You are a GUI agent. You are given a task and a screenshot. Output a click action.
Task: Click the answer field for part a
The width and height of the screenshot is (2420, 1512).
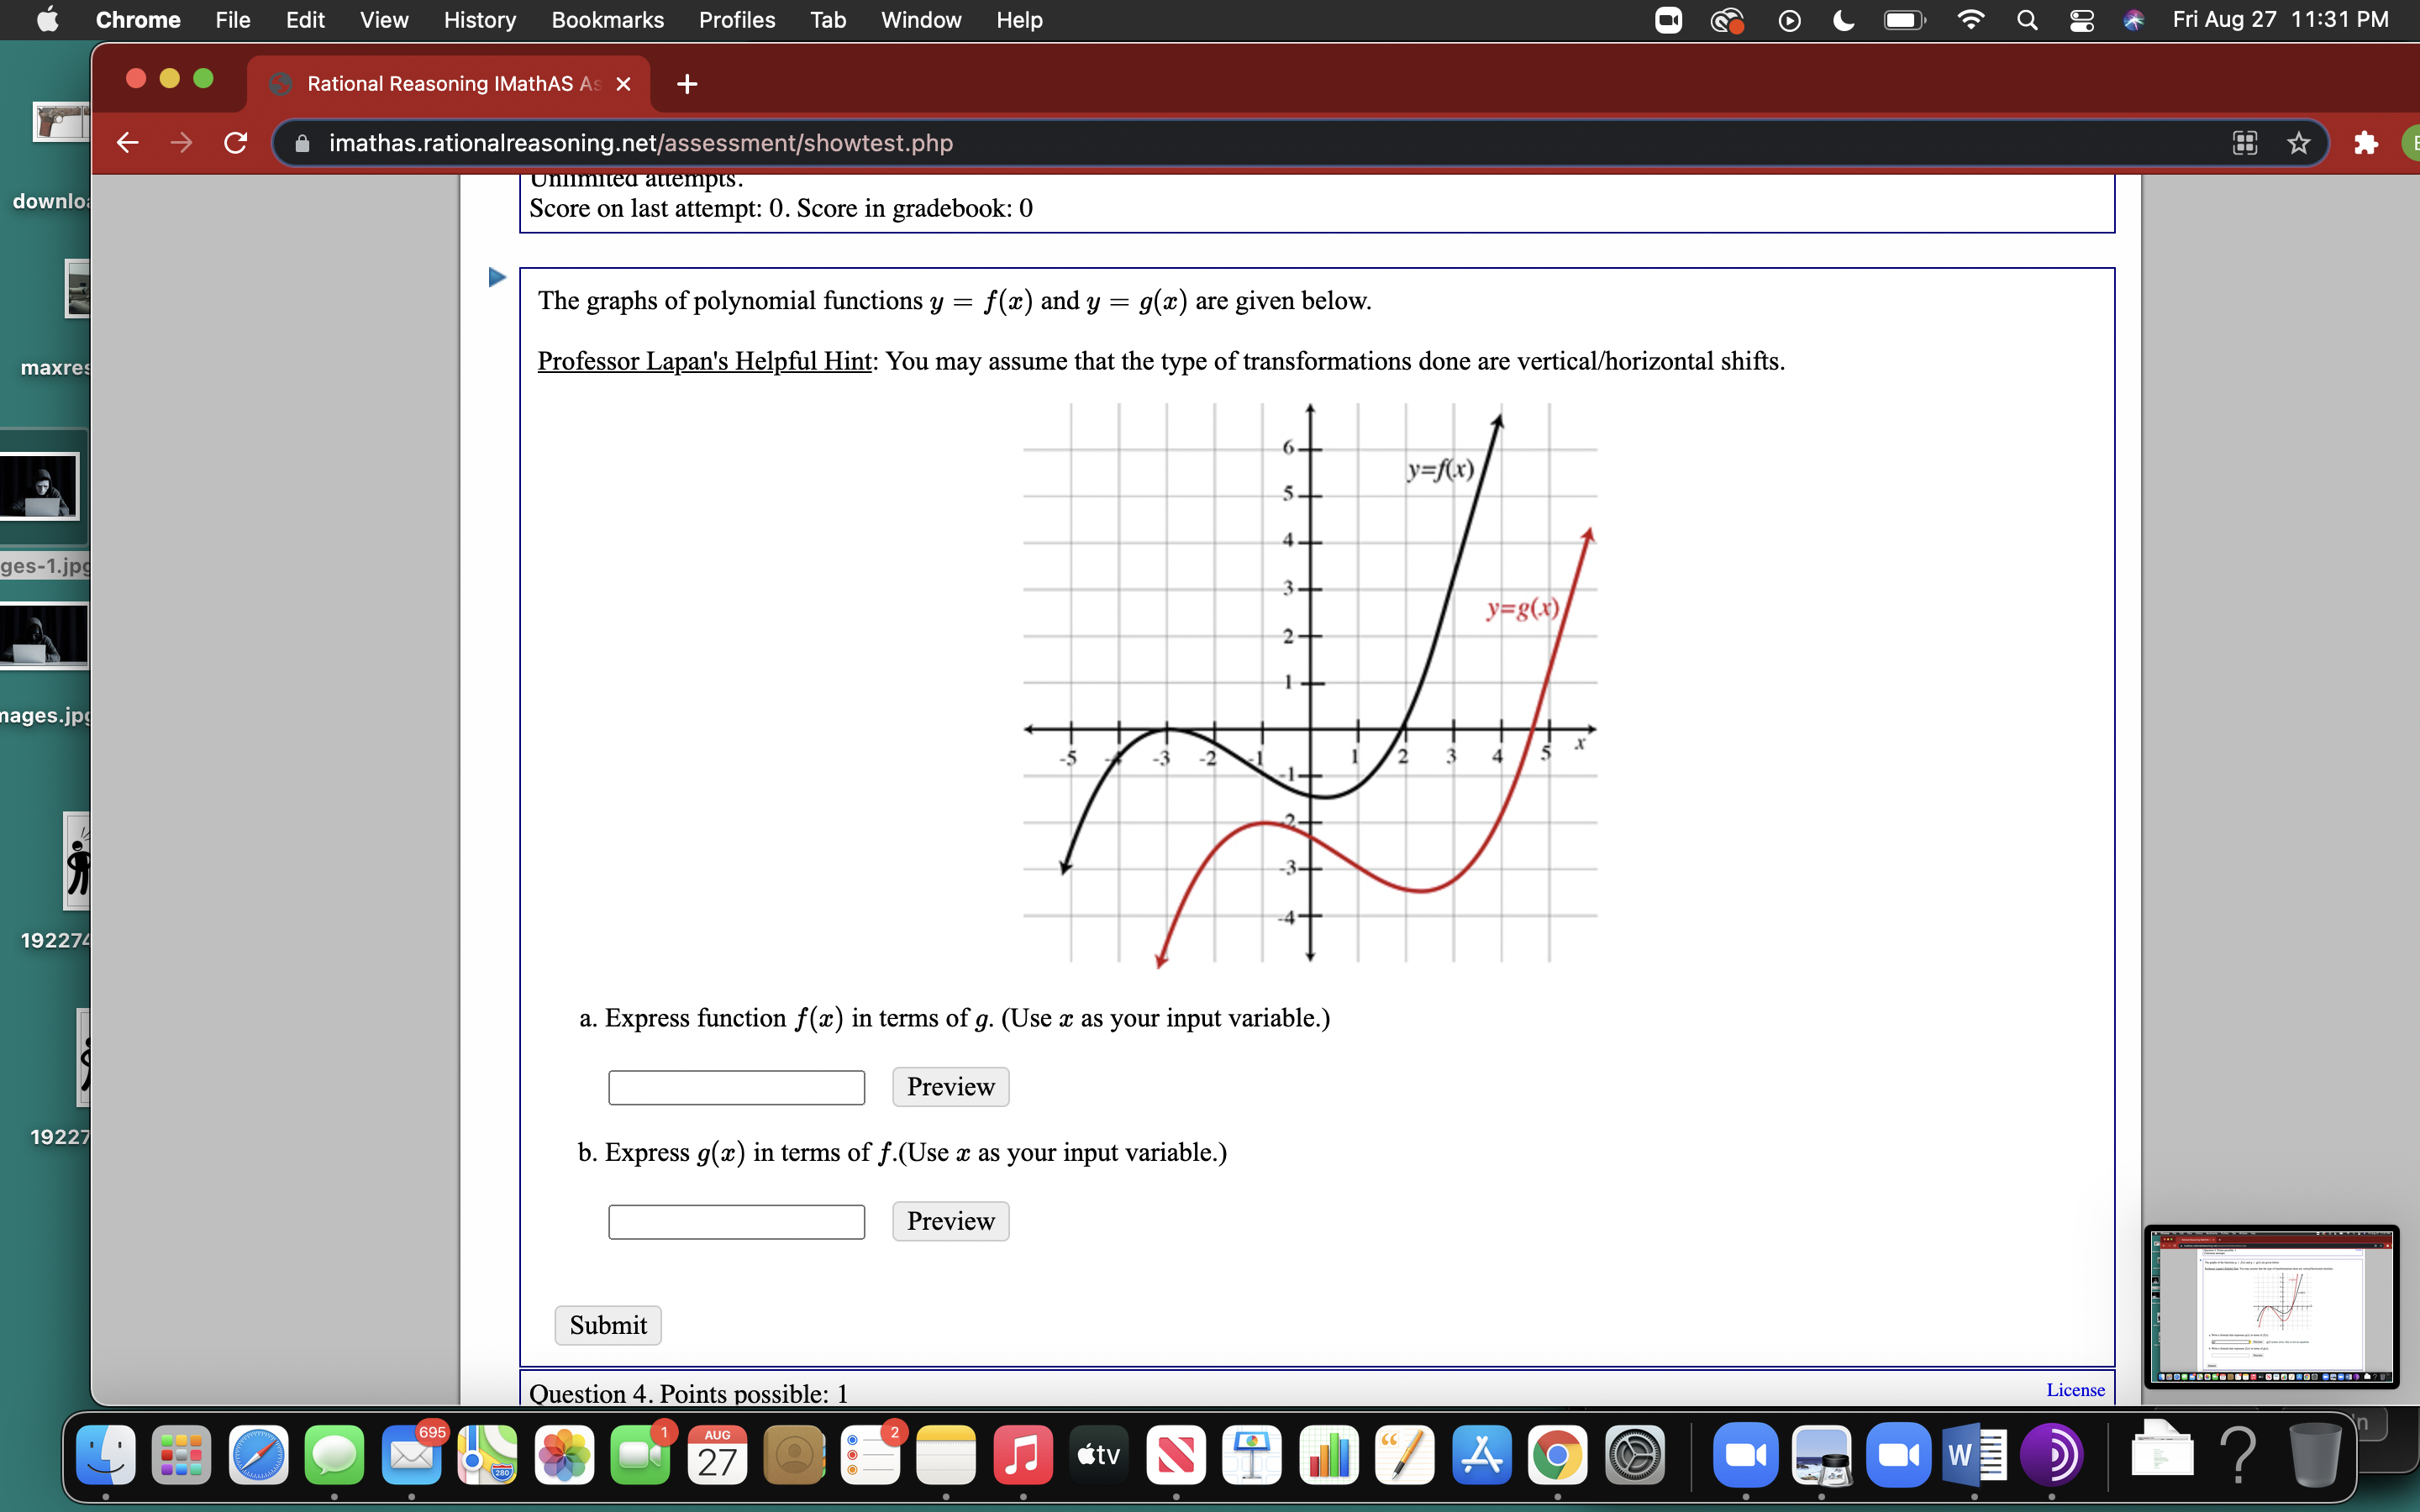pyautogui.click(x=735, y=1087)
